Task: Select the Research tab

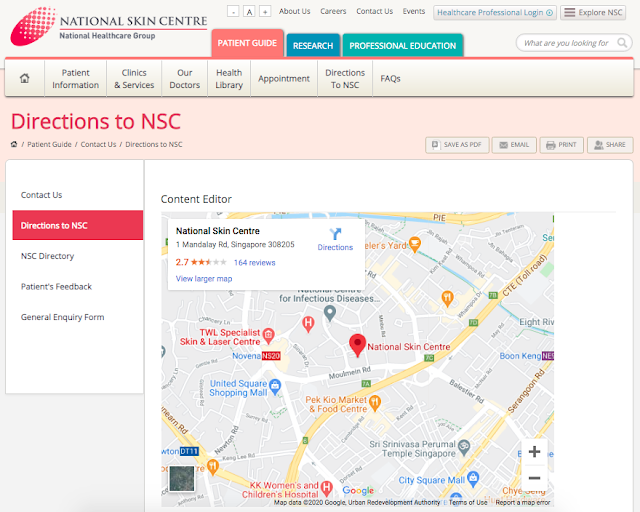Action: (x=313, y=45)
